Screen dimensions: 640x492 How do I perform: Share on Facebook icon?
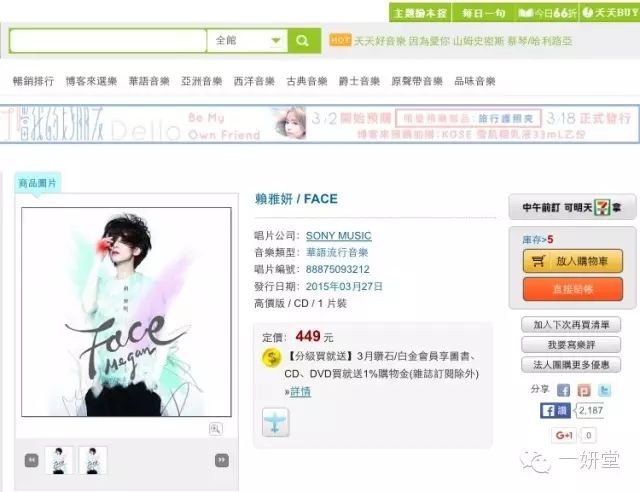(x=563, y=390)
